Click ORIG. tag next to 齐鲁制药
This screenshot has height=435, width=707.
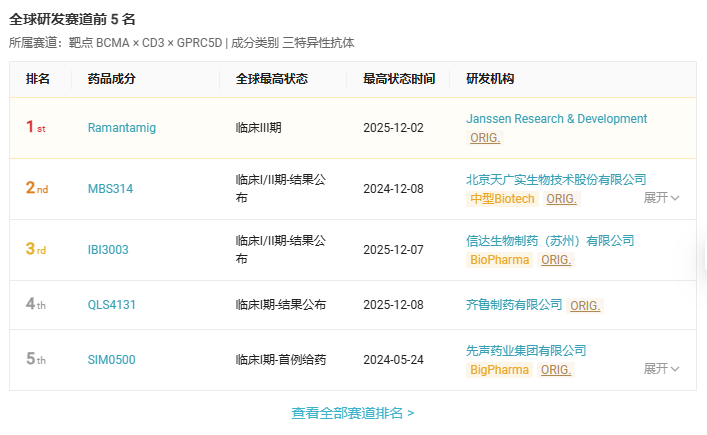(585, 306)
